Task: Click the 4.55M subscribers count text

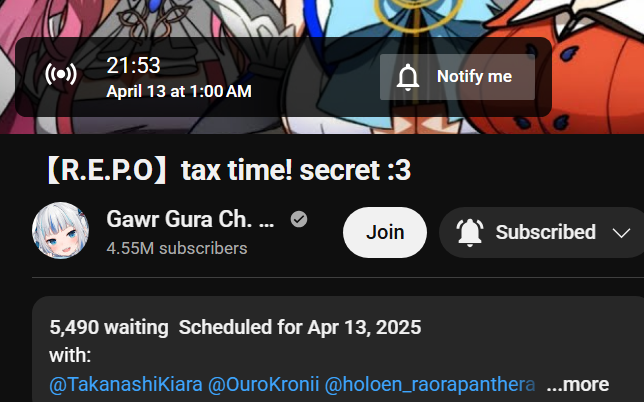Action: pyautogui.click(x=177, y=248)
